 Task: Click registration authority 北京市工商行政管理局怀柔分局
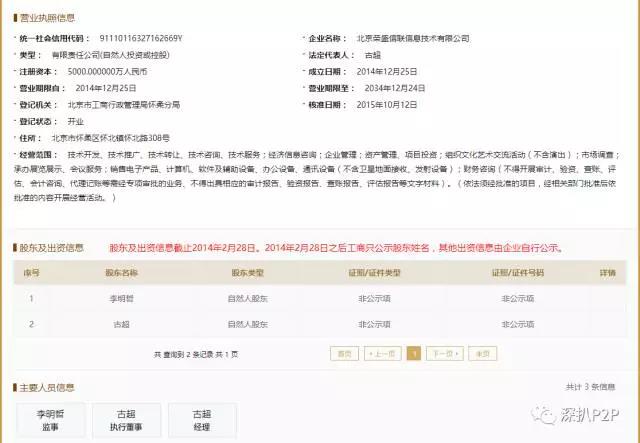(x=124, y=105)
